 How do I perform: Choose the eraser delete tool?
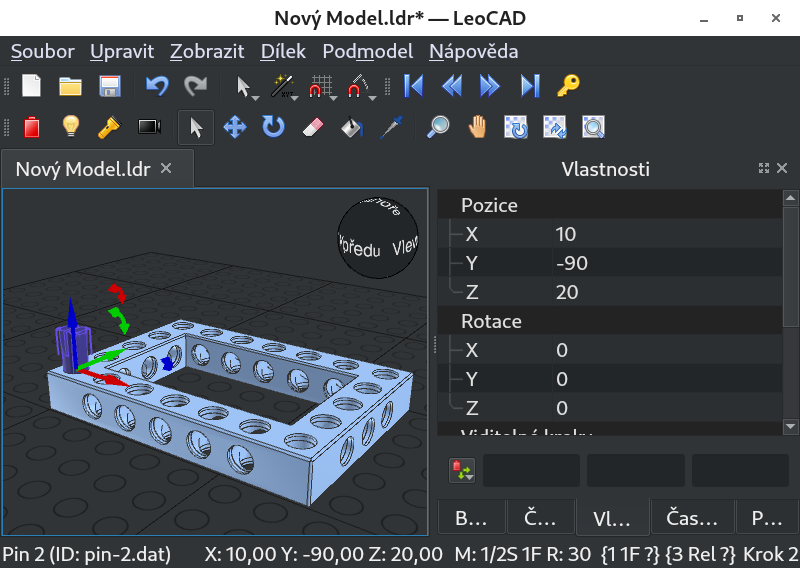click(313, 127)
